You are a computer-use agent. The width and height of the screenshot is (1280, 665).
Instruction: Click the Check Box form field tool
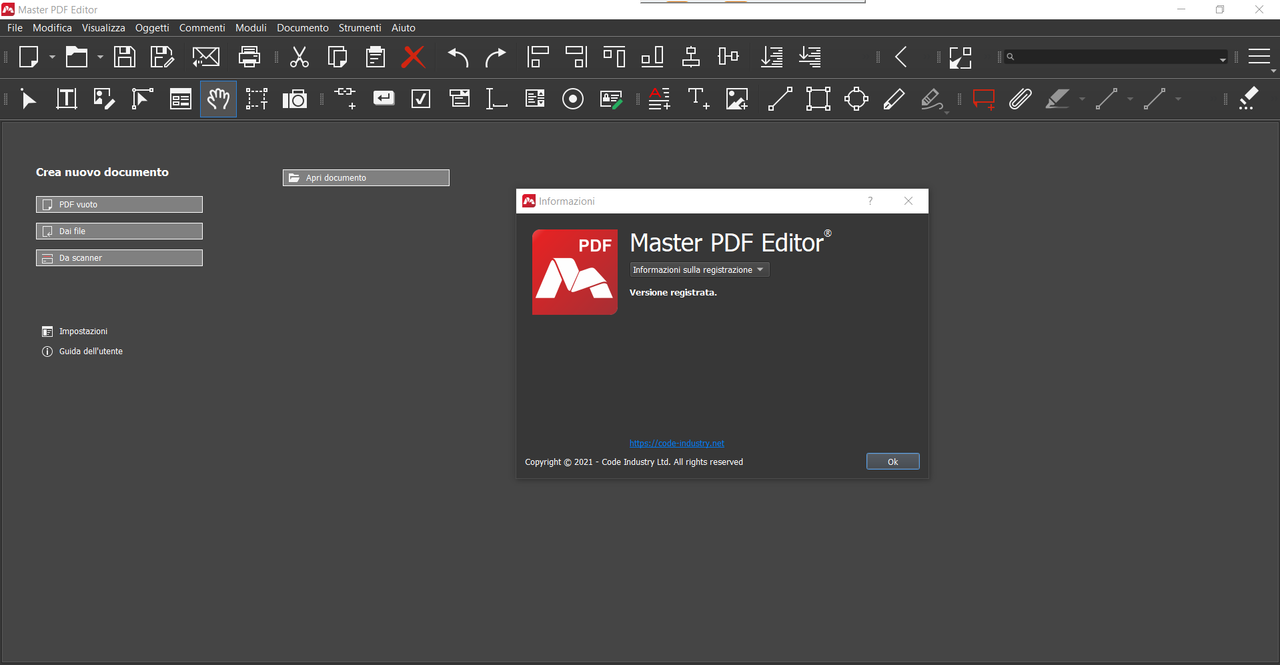[421, 99]
